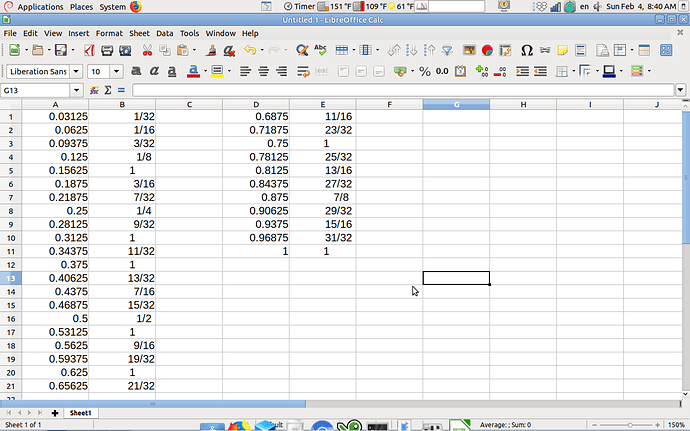The image size is (690, 431).
Task: Center cell content horizontally
Action: click(263, 71)
